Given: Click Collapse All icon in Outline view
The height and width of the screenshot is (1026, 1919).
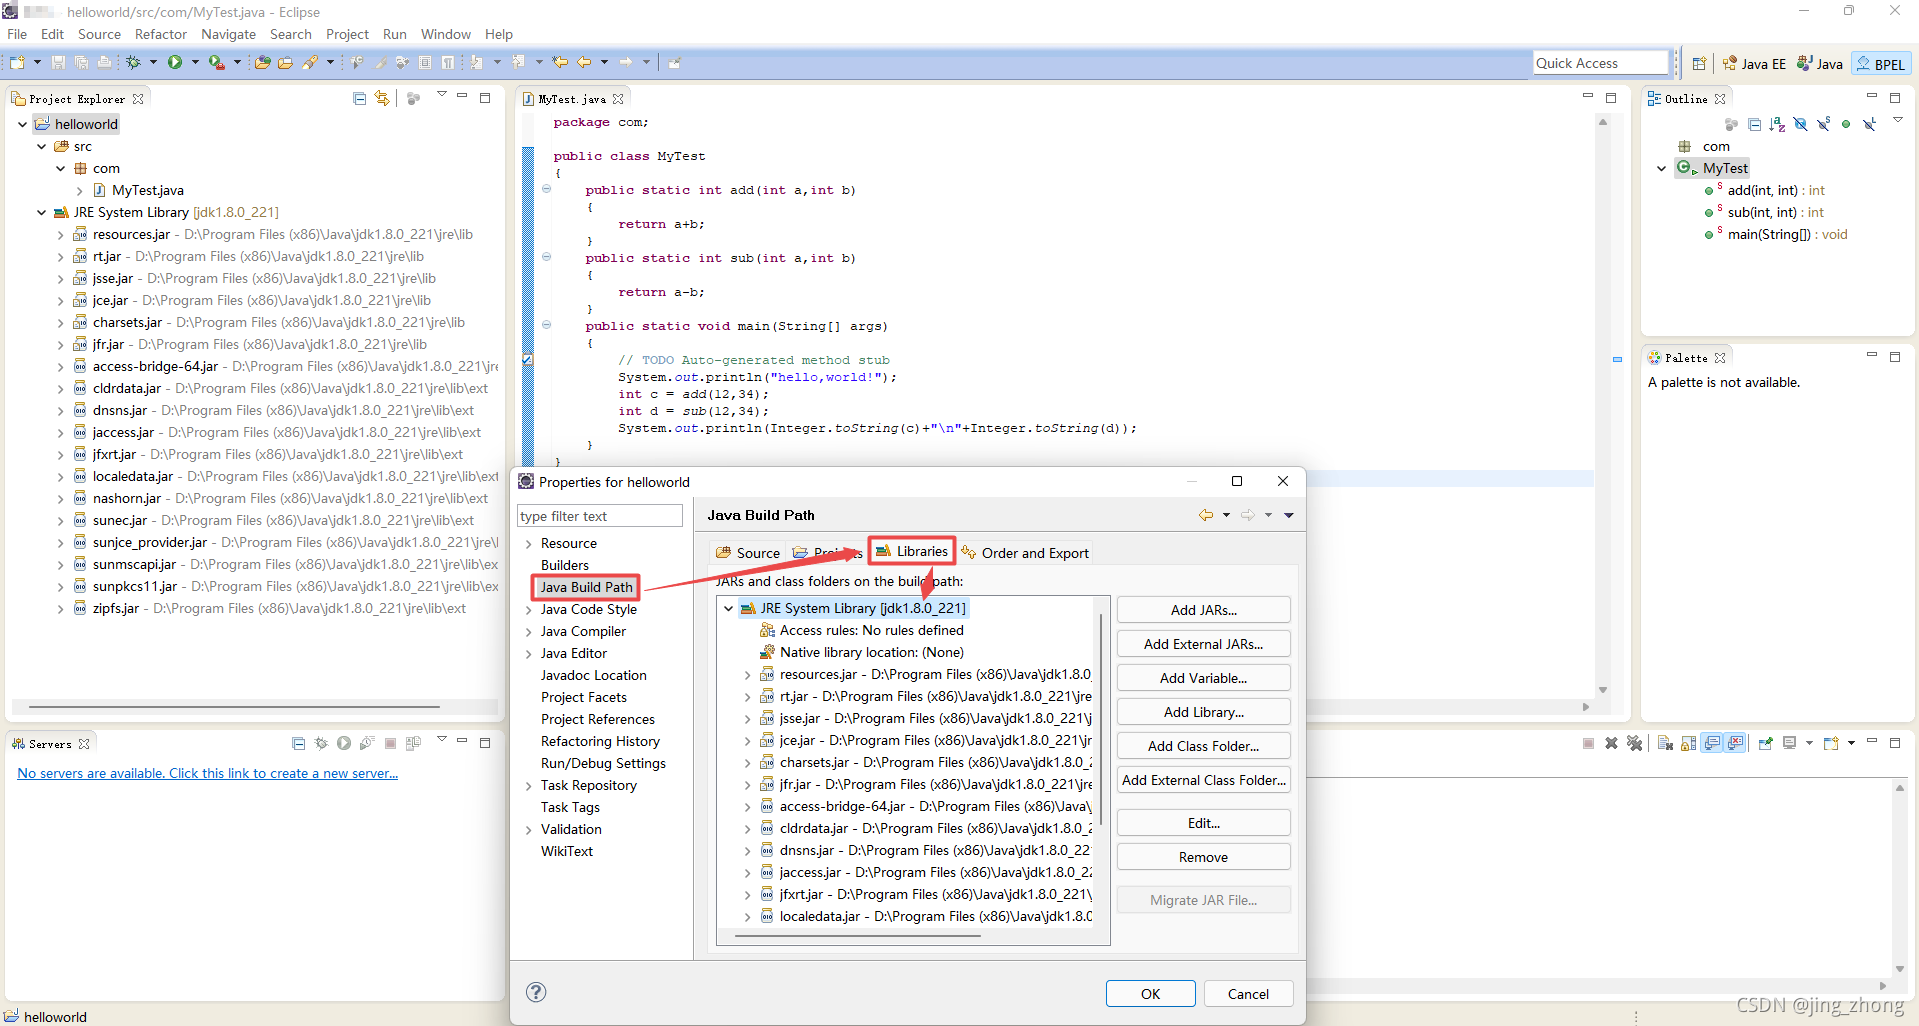Looking at the screenshot, I should [x=1755, y=124].
